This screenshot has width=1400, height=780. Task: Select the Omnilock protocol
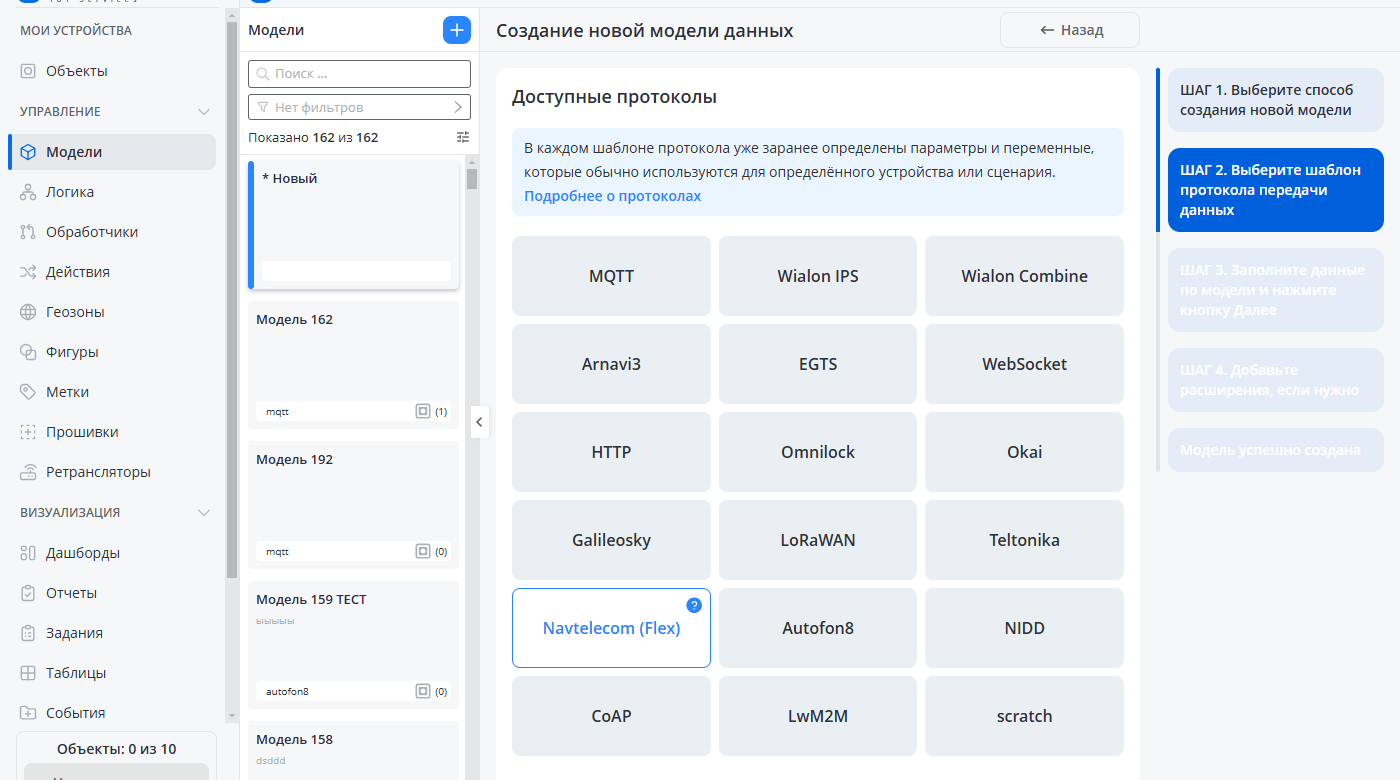click(818, 452)
